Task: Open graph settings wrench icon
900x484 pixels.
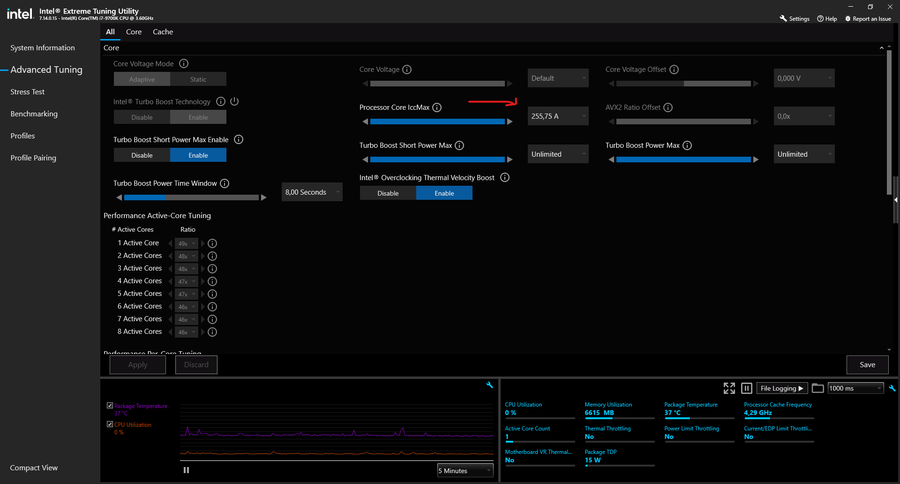Action: pos(490,385)
